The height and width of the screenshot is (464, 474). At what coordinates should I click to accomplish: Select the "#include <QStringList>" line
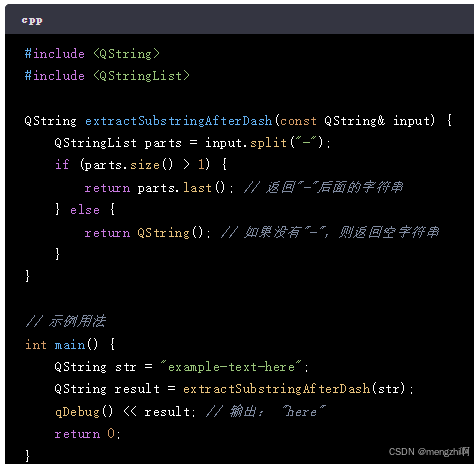pyautogui.click(x=107, y=76)
